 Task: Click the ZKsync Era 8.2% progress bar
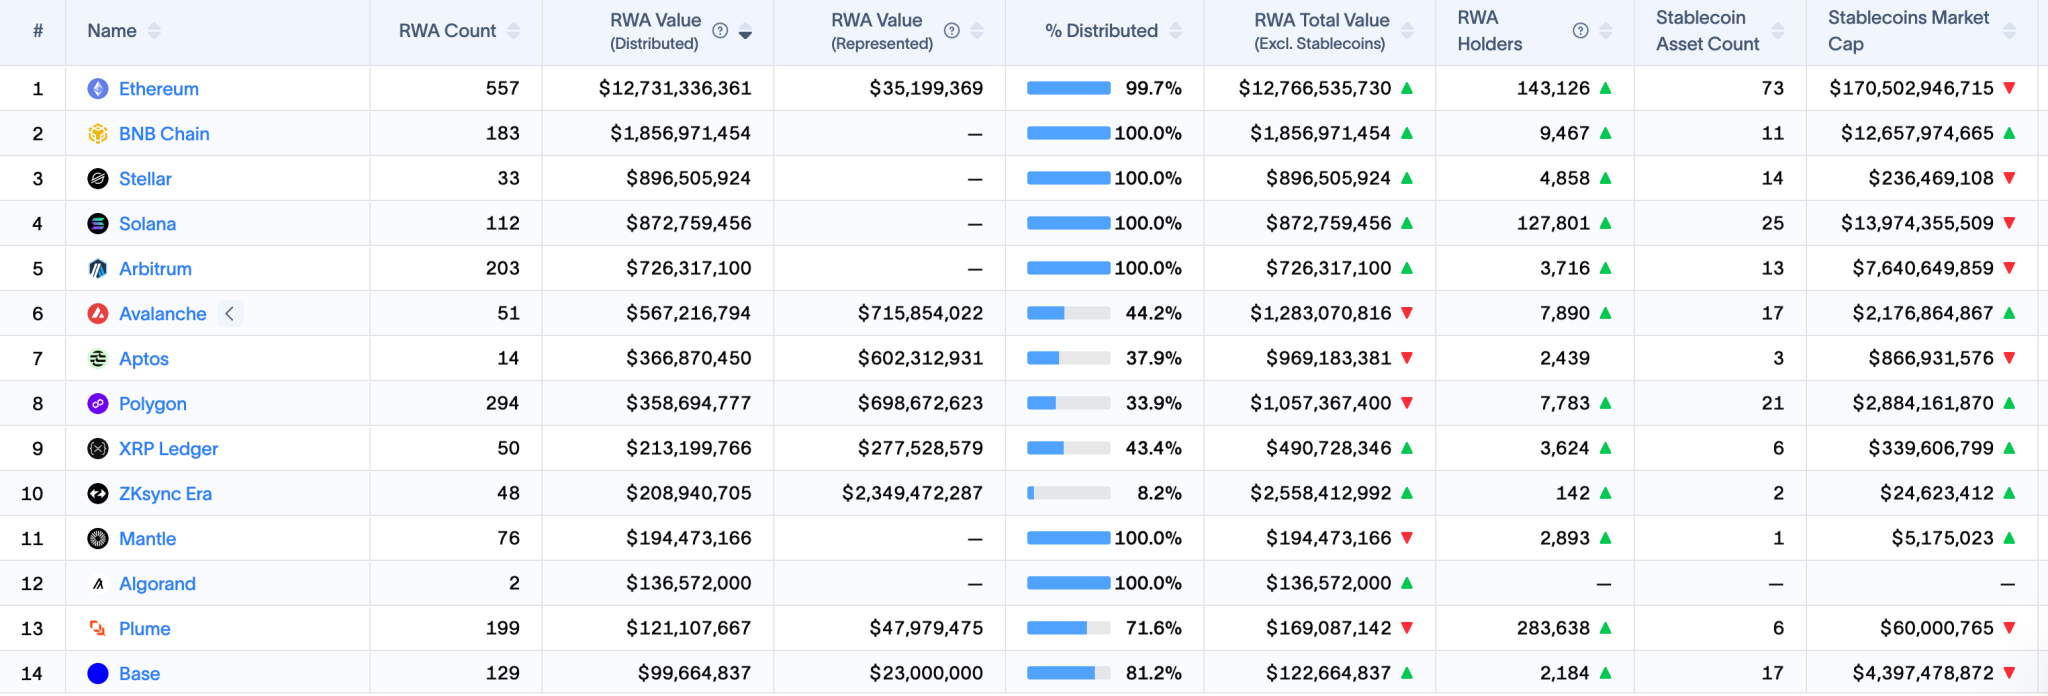pyautogui.click(x=1068, y=493)
